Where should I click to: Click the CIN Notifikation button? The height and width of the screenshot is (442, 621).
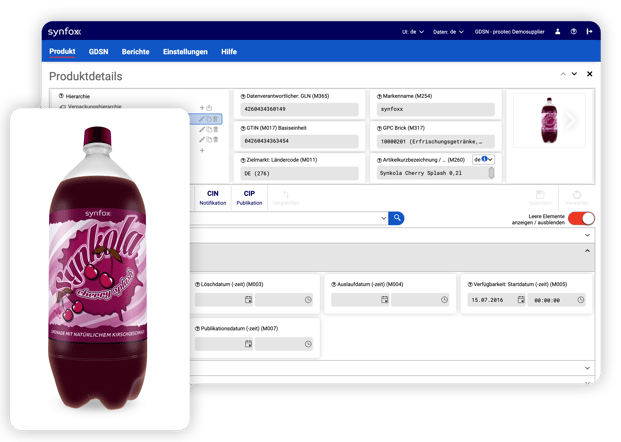pos(212,197)
